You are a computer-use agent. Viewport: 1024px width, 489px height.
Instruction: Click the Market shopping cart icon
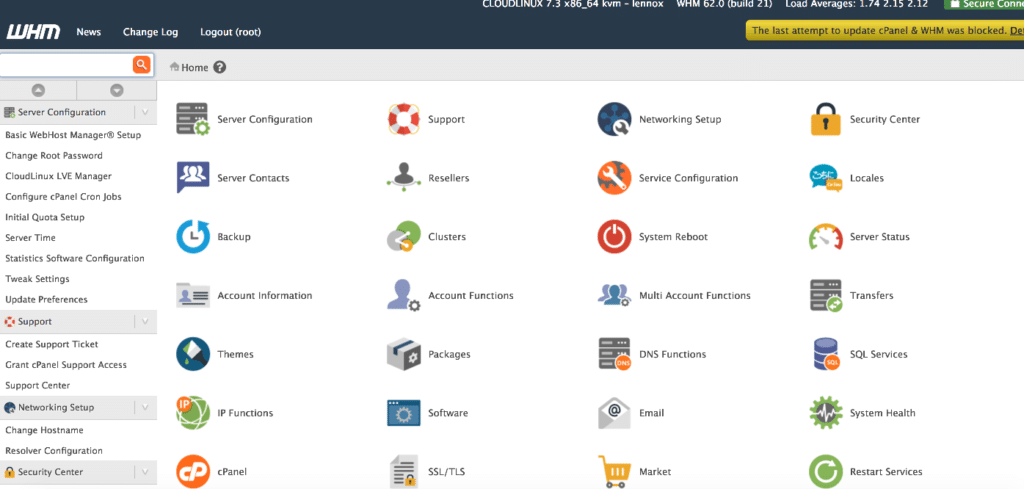(x=613, y=471)
